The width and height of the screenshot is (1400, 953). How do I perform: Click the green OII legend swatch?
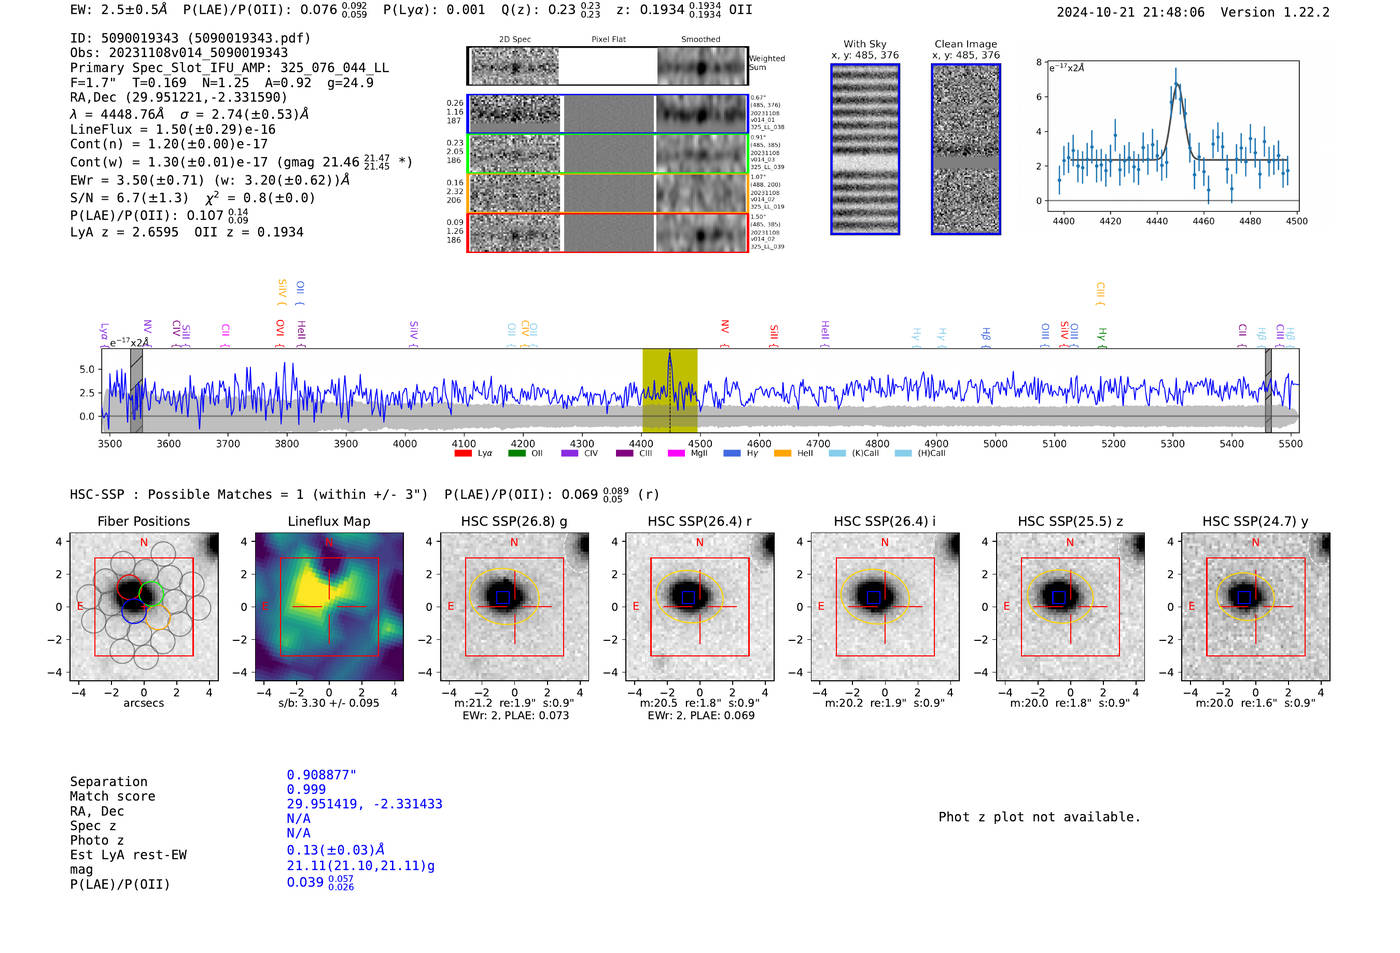(516, 454)
